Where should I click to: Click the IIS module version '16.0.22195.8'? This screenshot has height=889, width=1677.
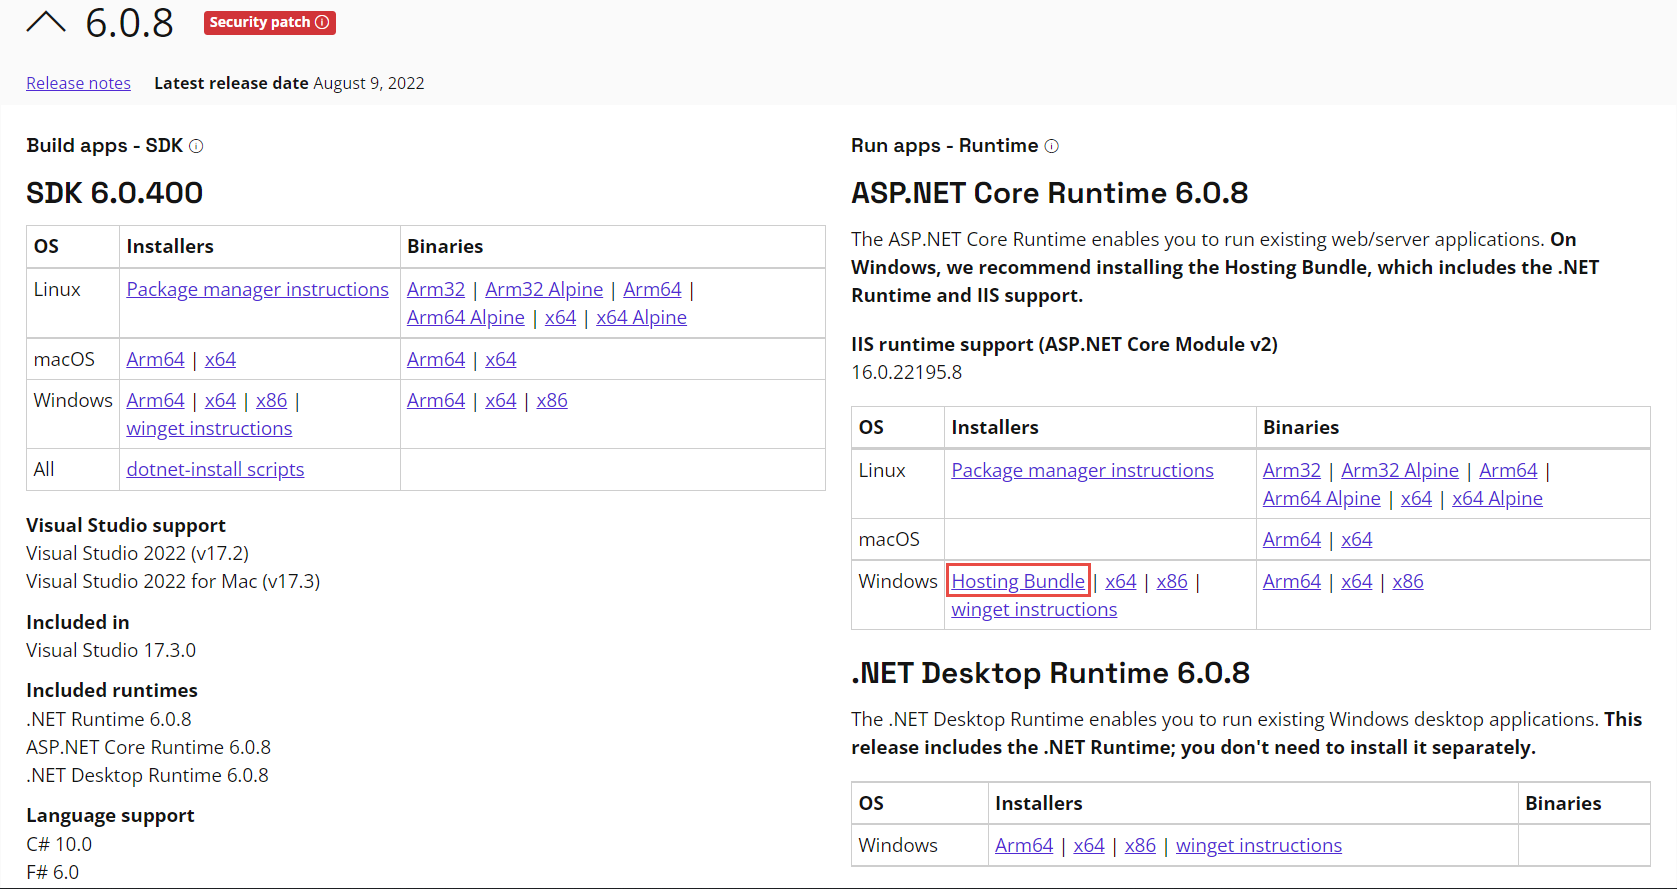coord(907,372)
